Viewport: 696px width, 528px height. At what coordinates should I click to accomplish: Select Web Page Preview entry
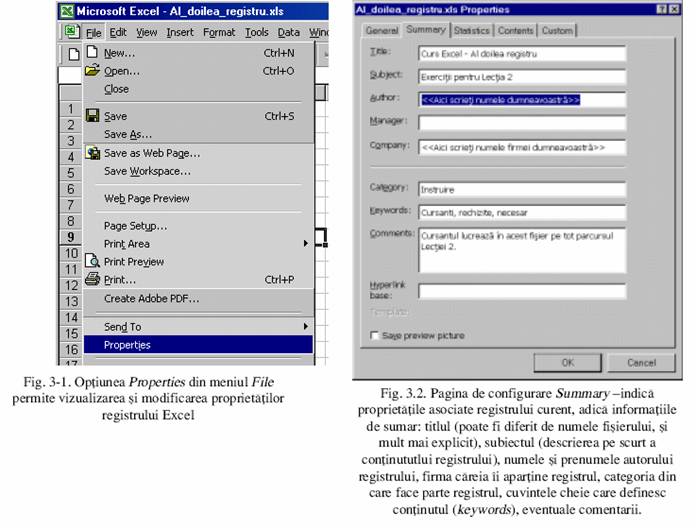point(198,198)
